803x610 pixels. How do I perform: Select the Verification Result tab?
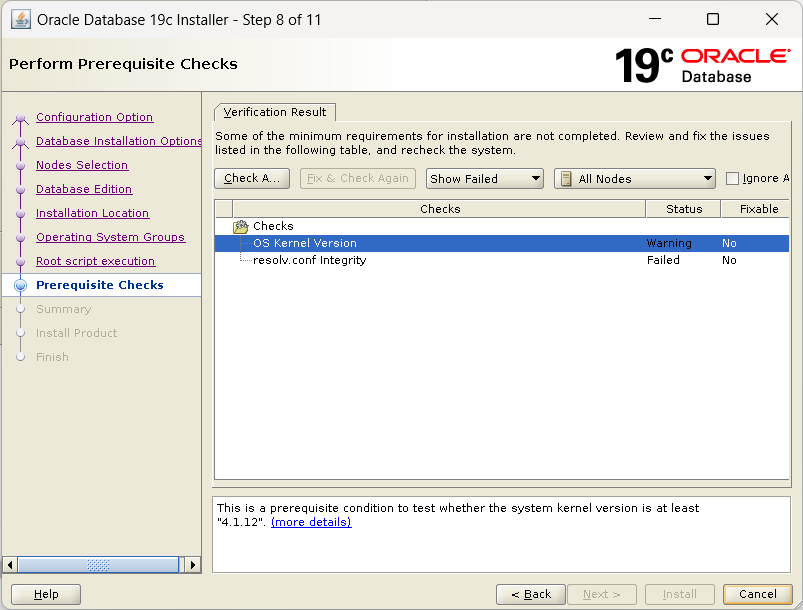click(x=274, y=112)
